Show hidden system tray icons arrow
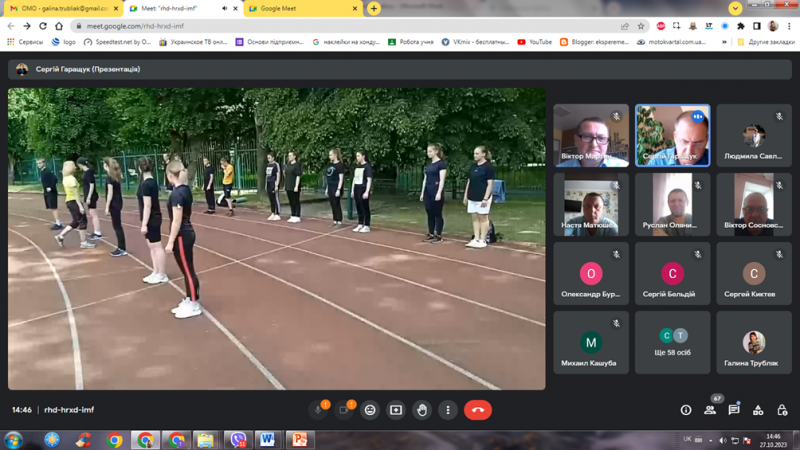Screen dimensions: 800x450 pyautogui.click(x=711, y=440)
